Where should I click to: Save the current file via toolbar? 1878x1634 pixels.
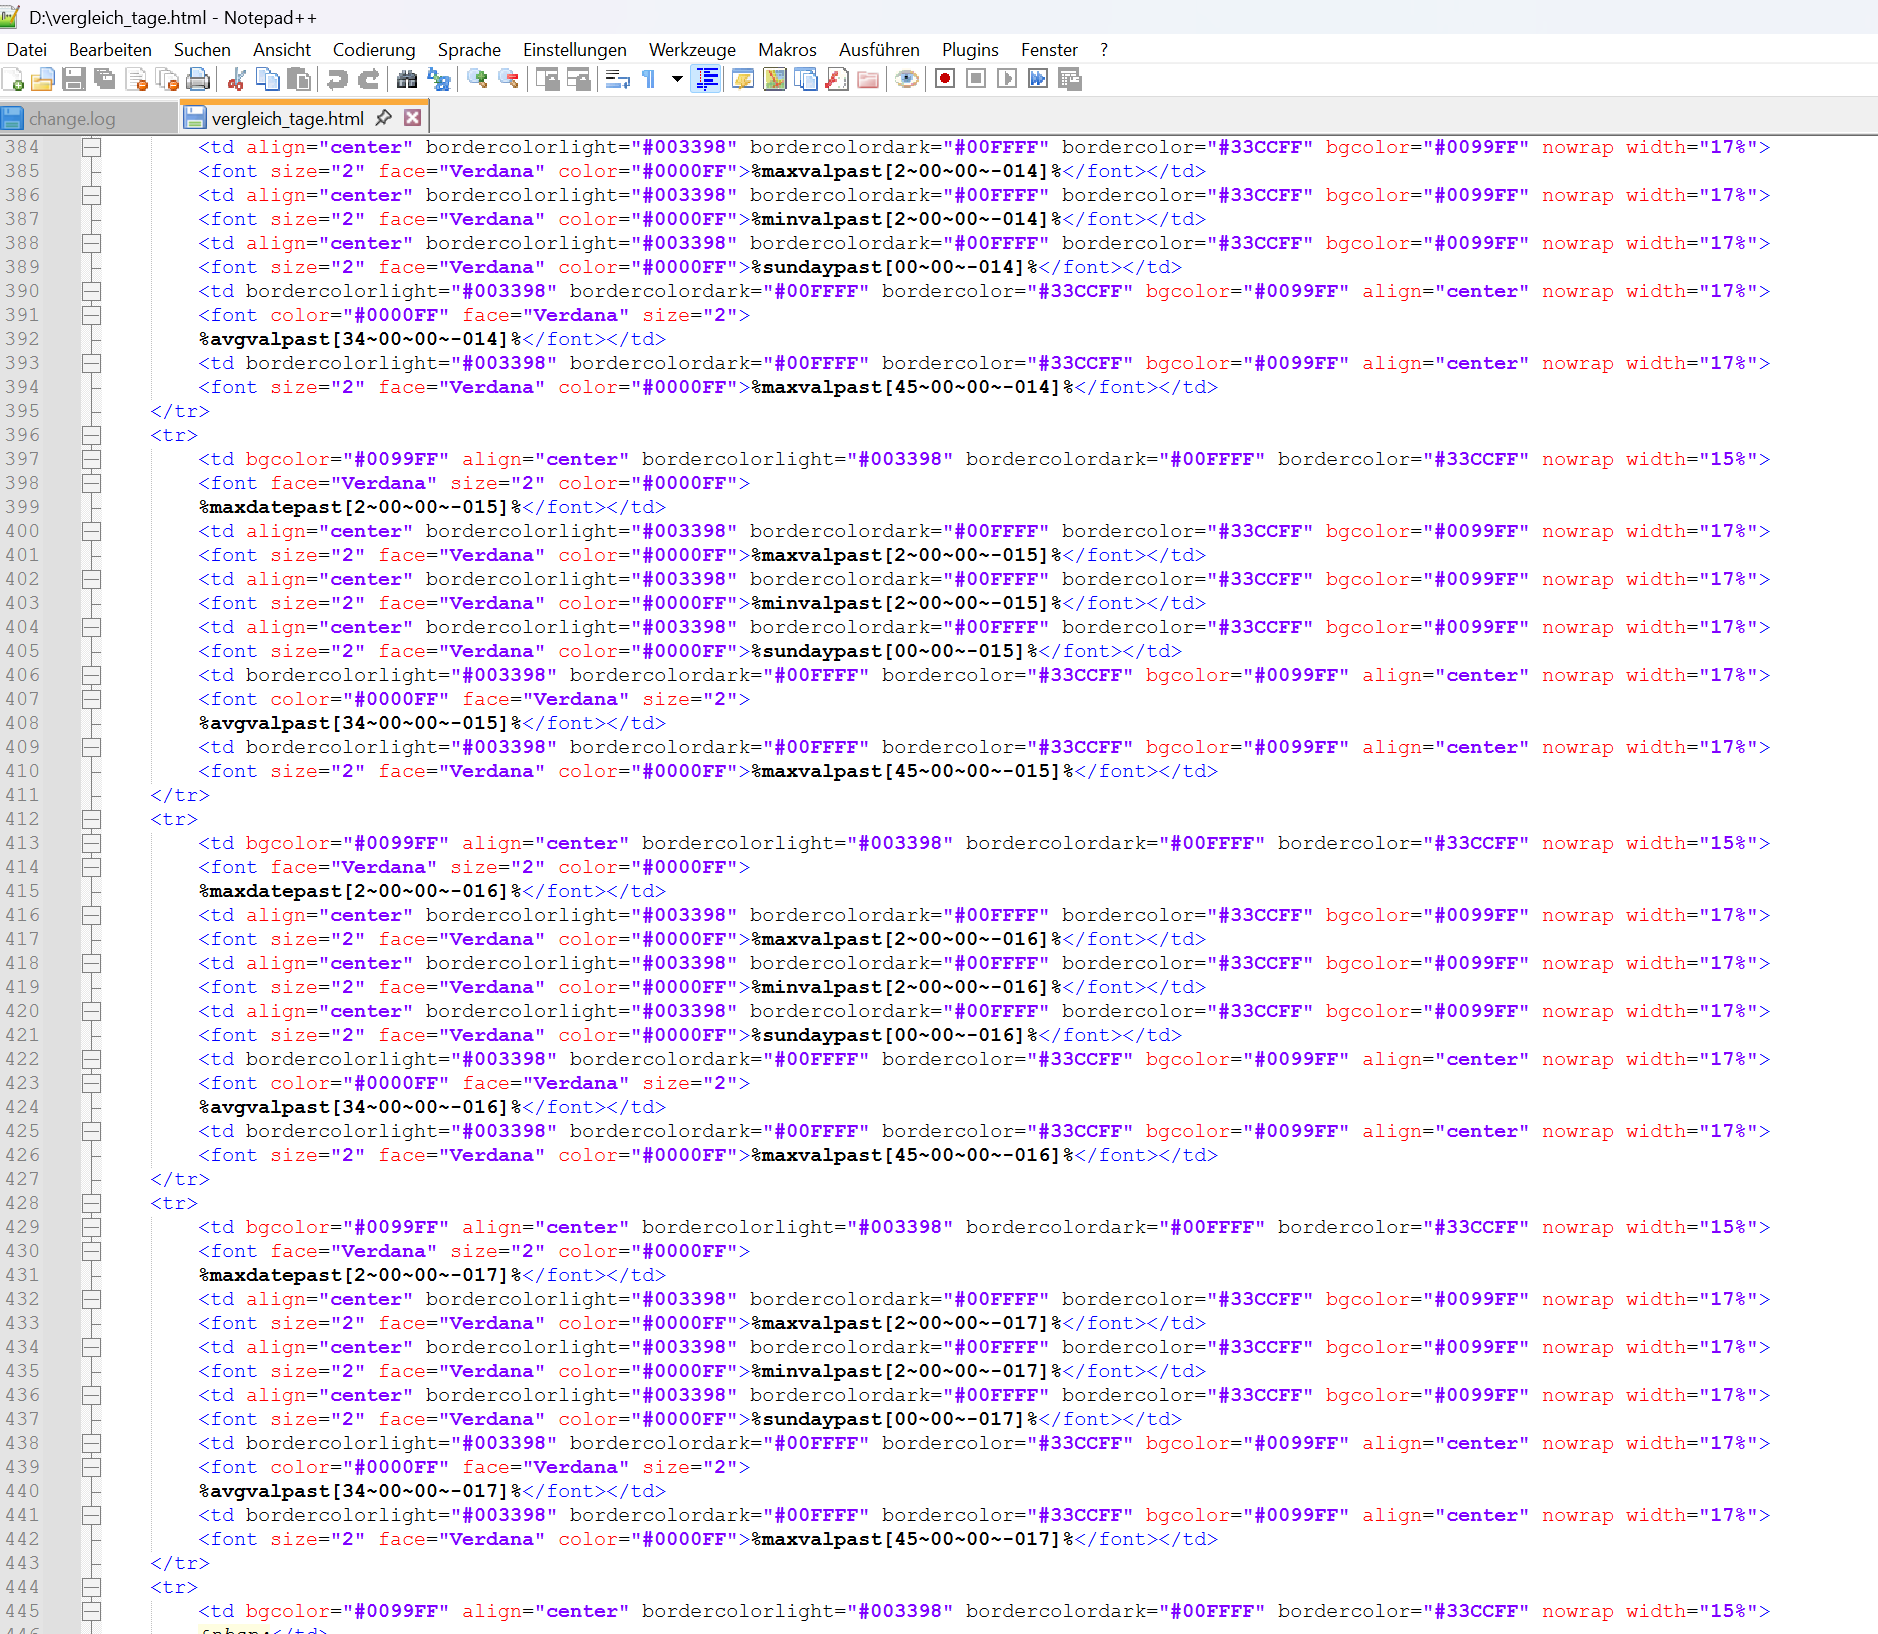pos(74,79)
